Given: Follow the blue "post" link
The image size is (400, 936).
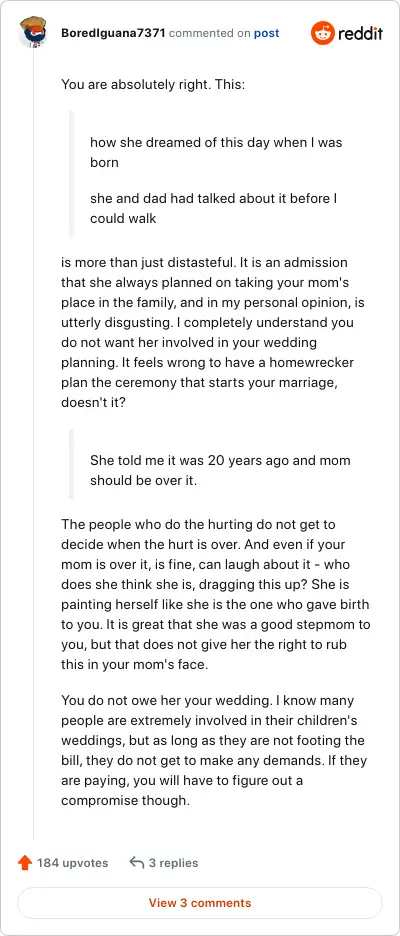Looking at the screenshot, I should click(x=266, y=33).
